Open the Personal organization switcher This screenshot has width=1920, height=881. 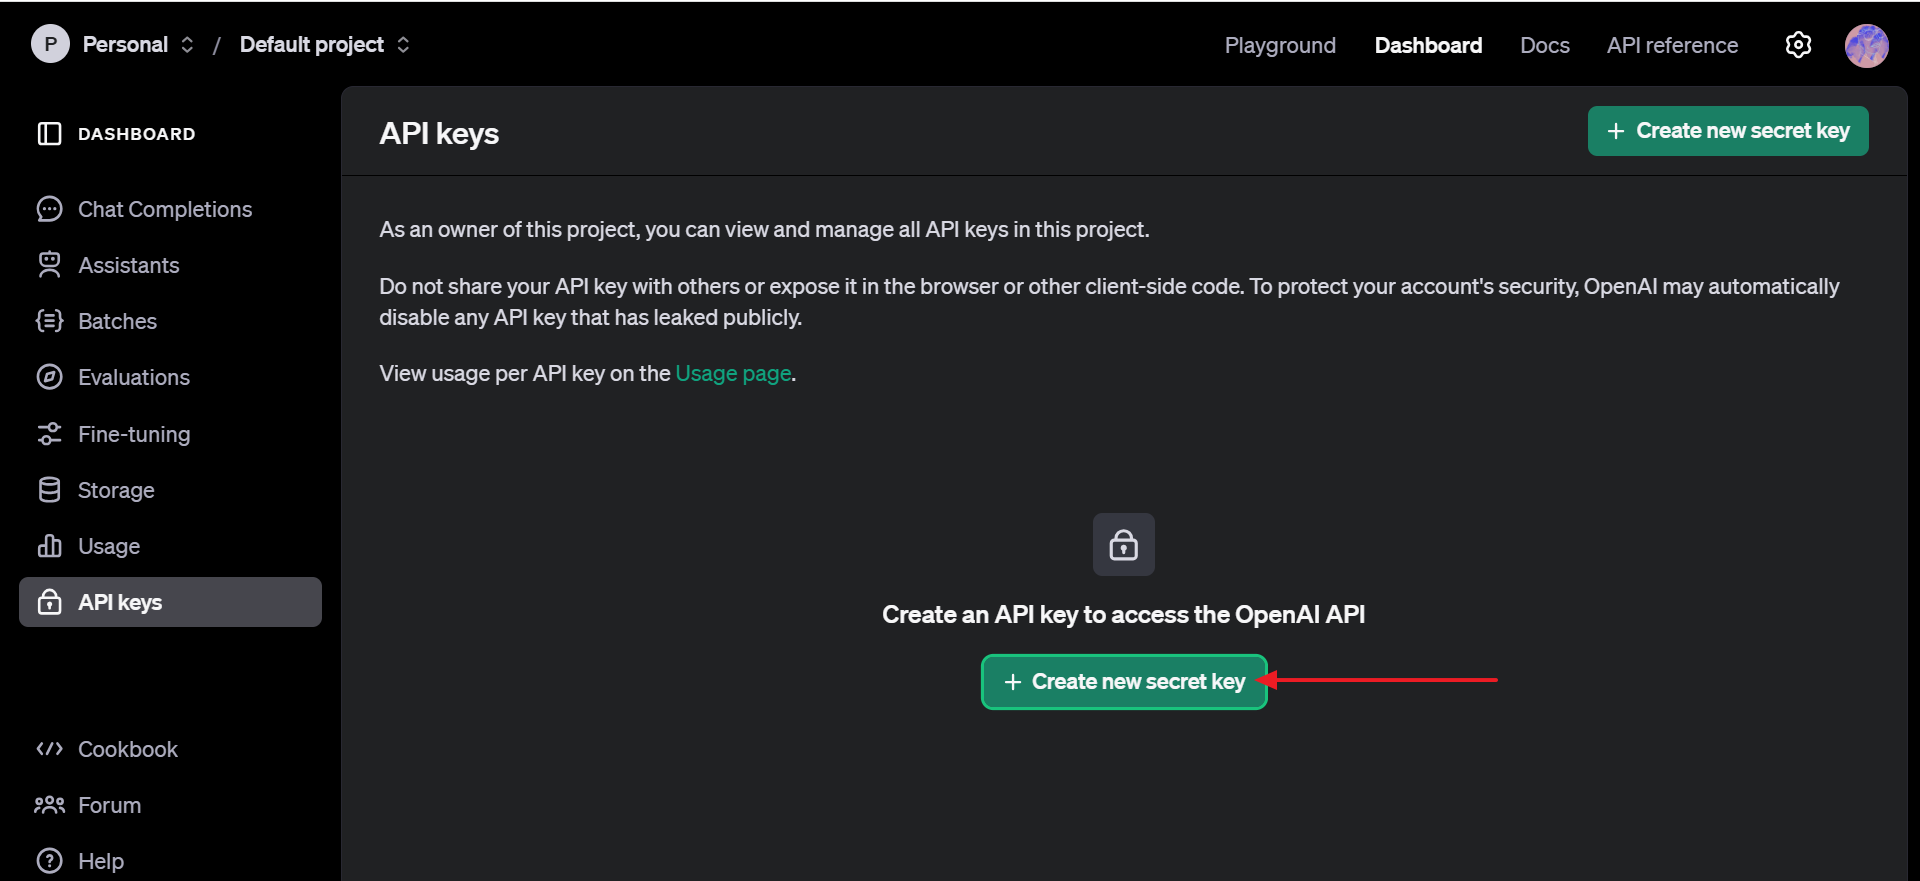138,44
